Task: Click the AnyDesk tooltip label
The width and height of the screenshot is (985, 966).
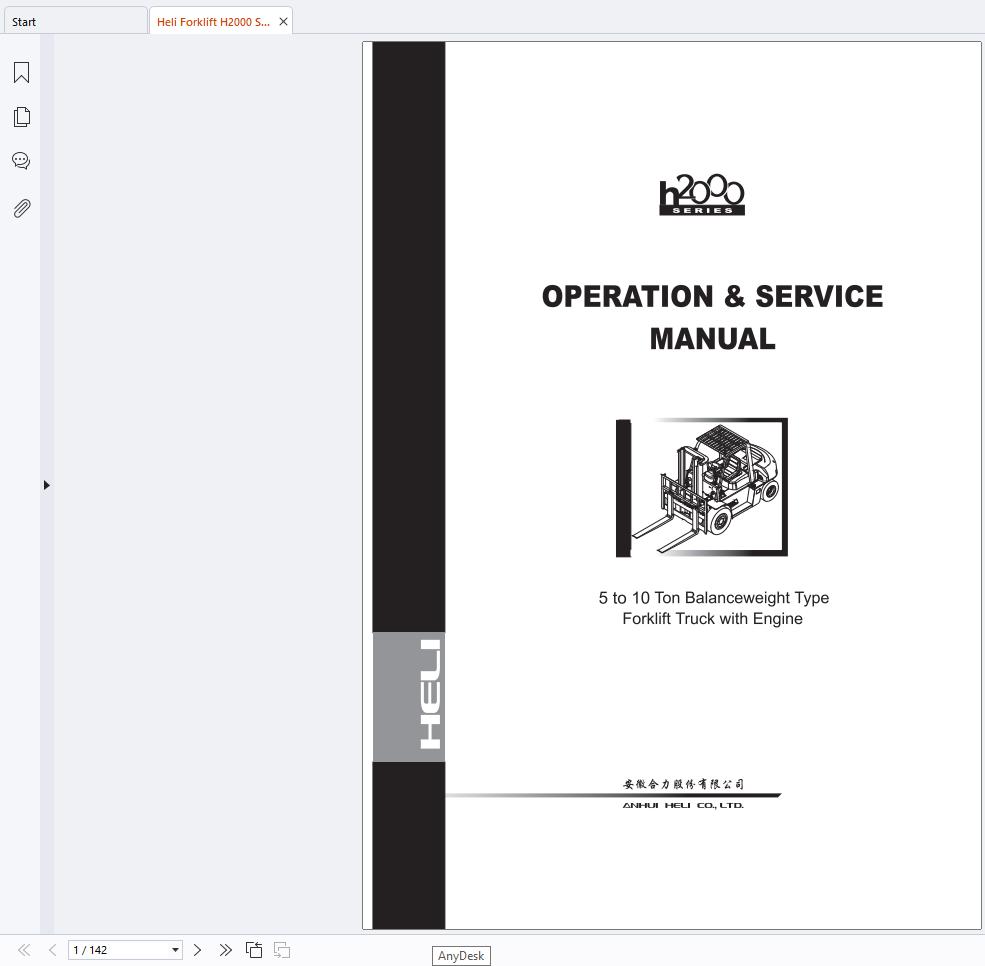Action: pyautogui.click(x=461, y=955)
